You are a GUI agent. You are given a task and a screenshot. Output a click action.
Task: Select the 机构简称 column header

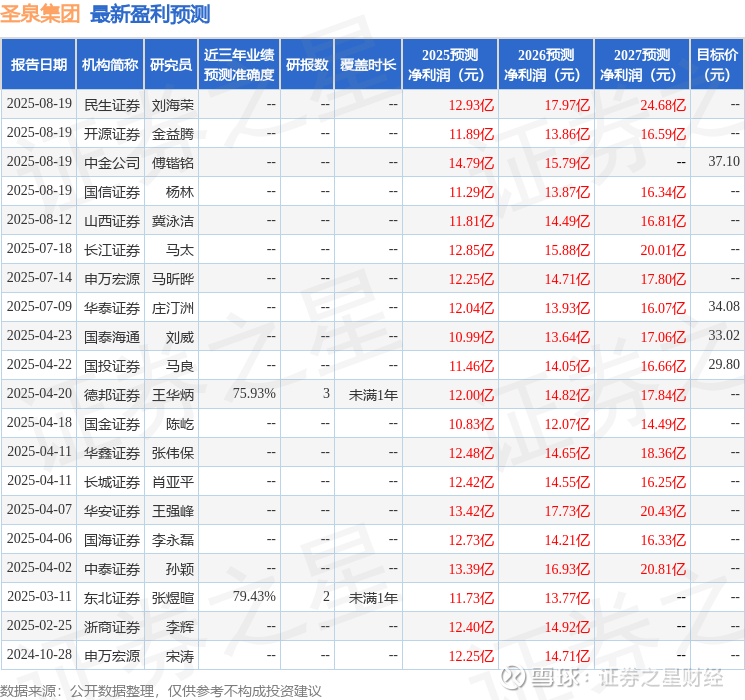[x=110, y=65]
